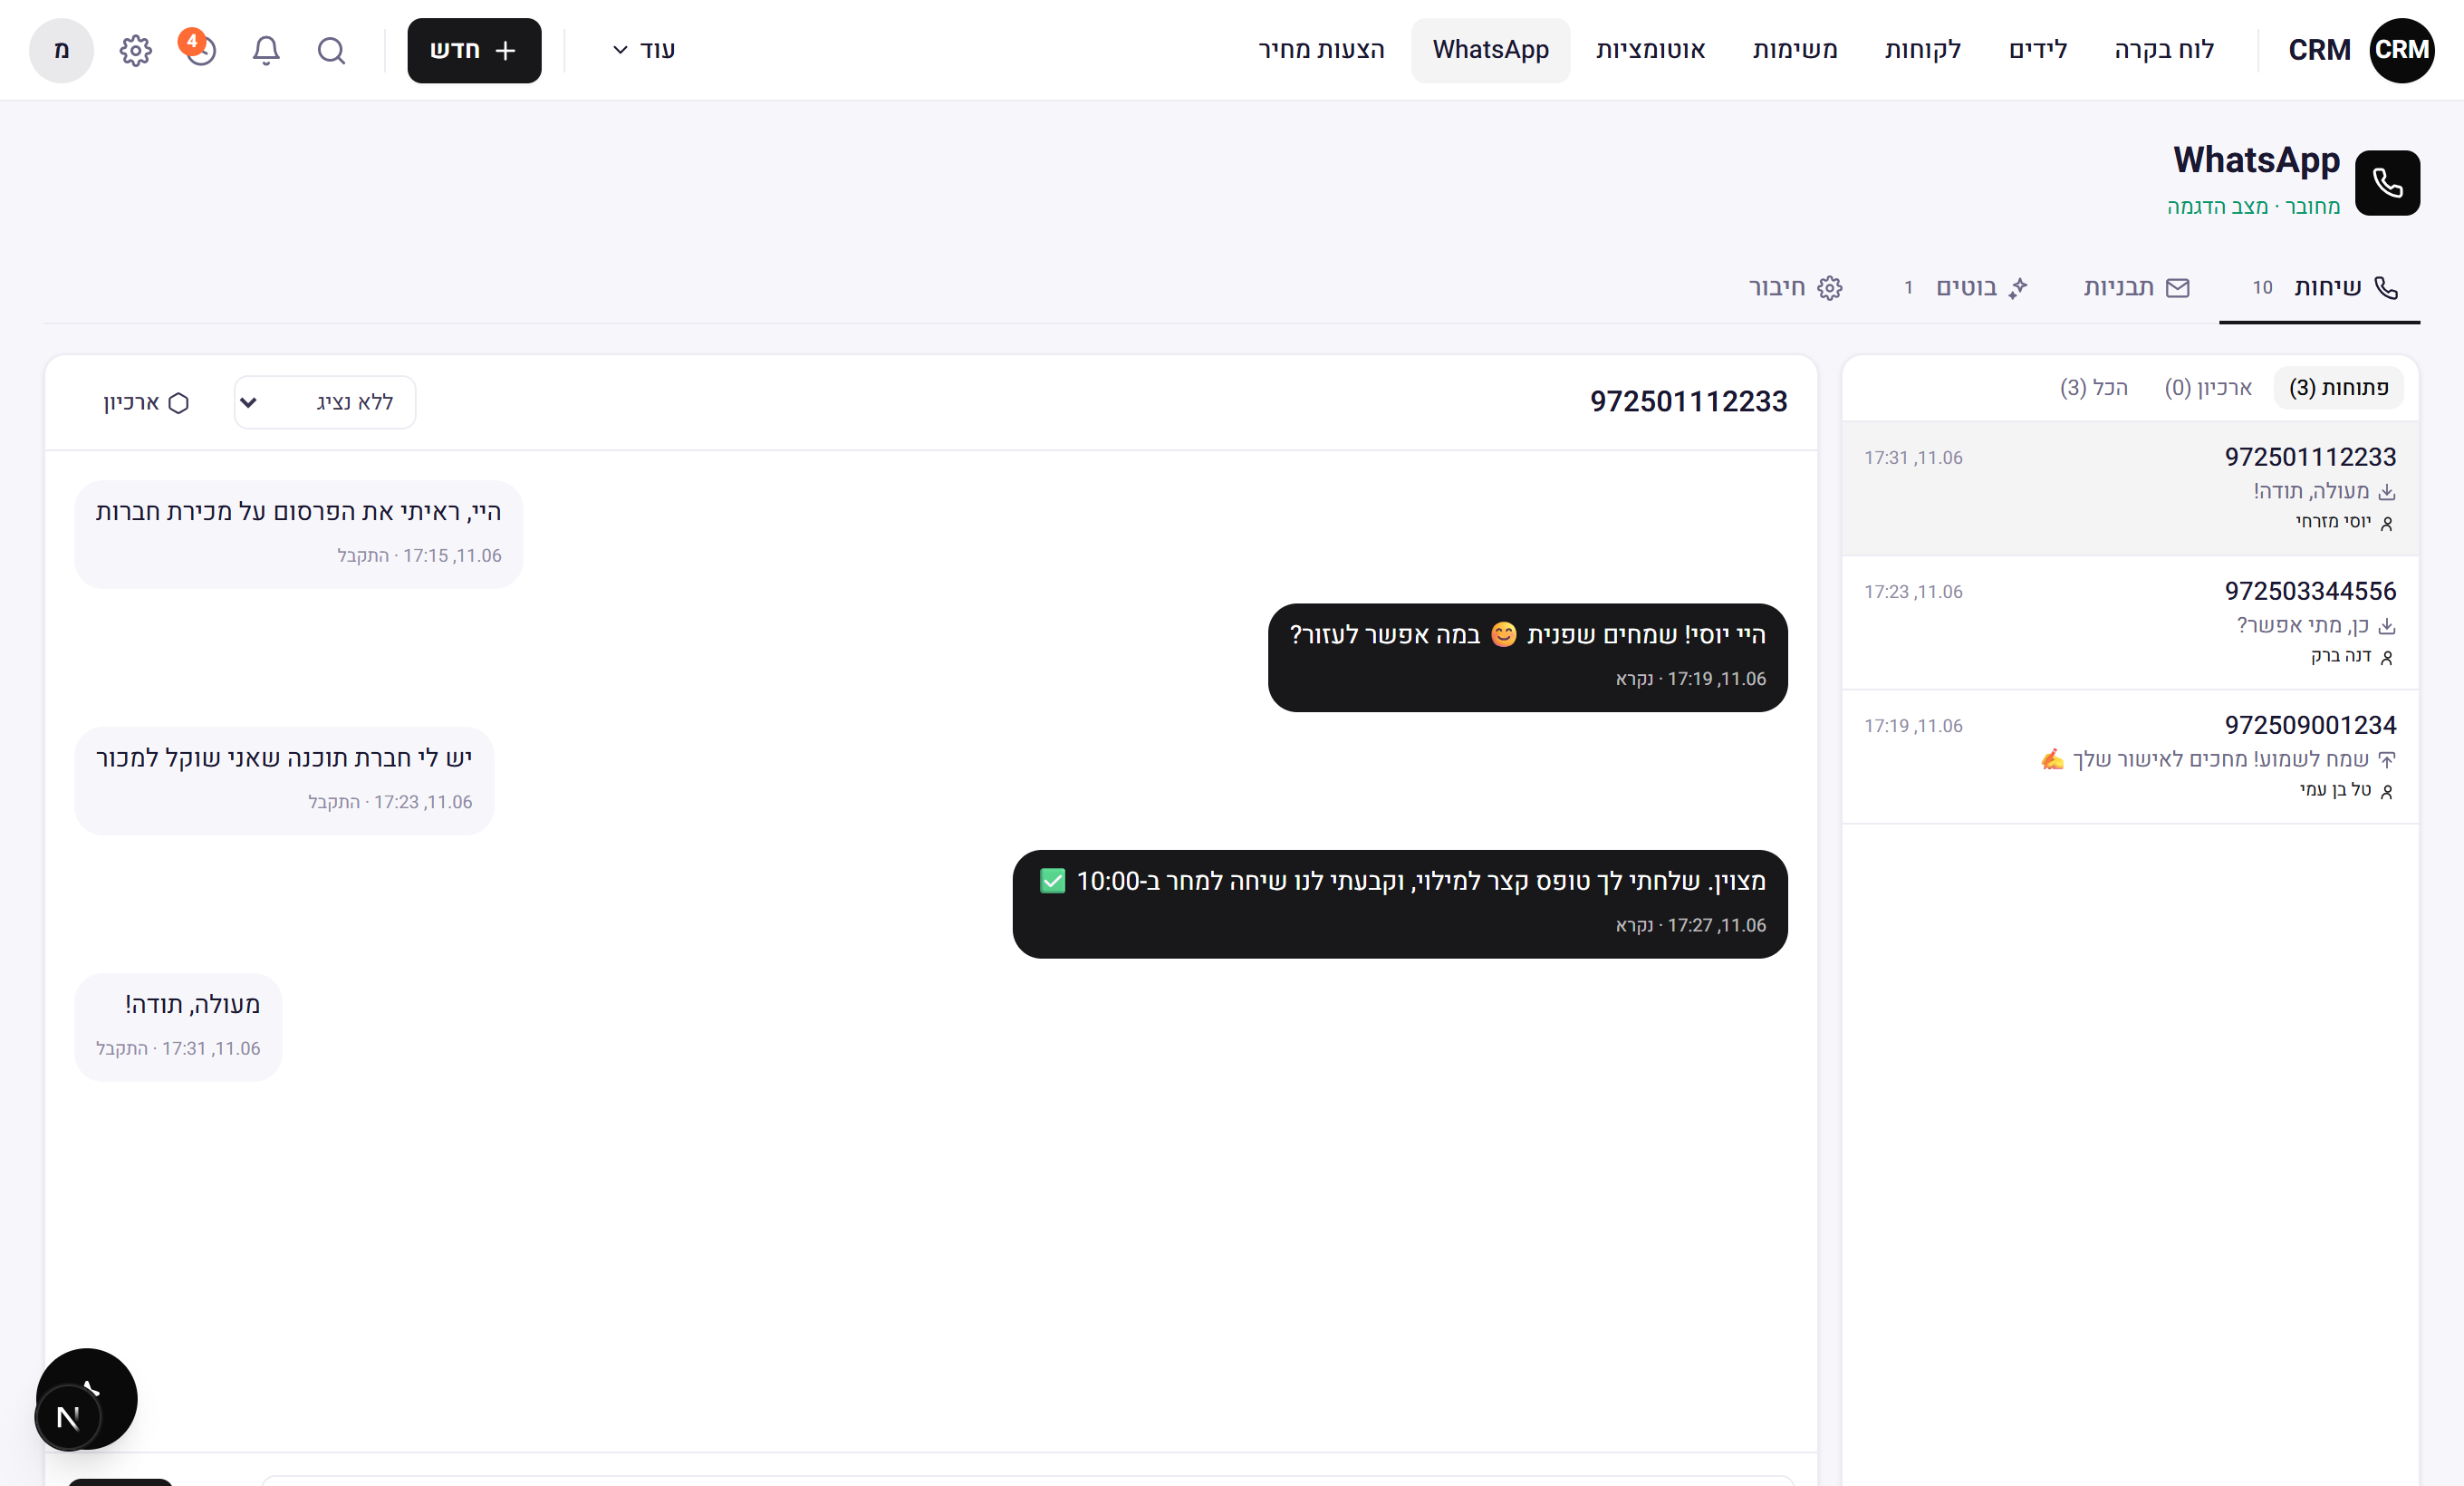The image size is (2464, 1486).
Task: Open the floating N launcher button
Action: [69, 1417]
